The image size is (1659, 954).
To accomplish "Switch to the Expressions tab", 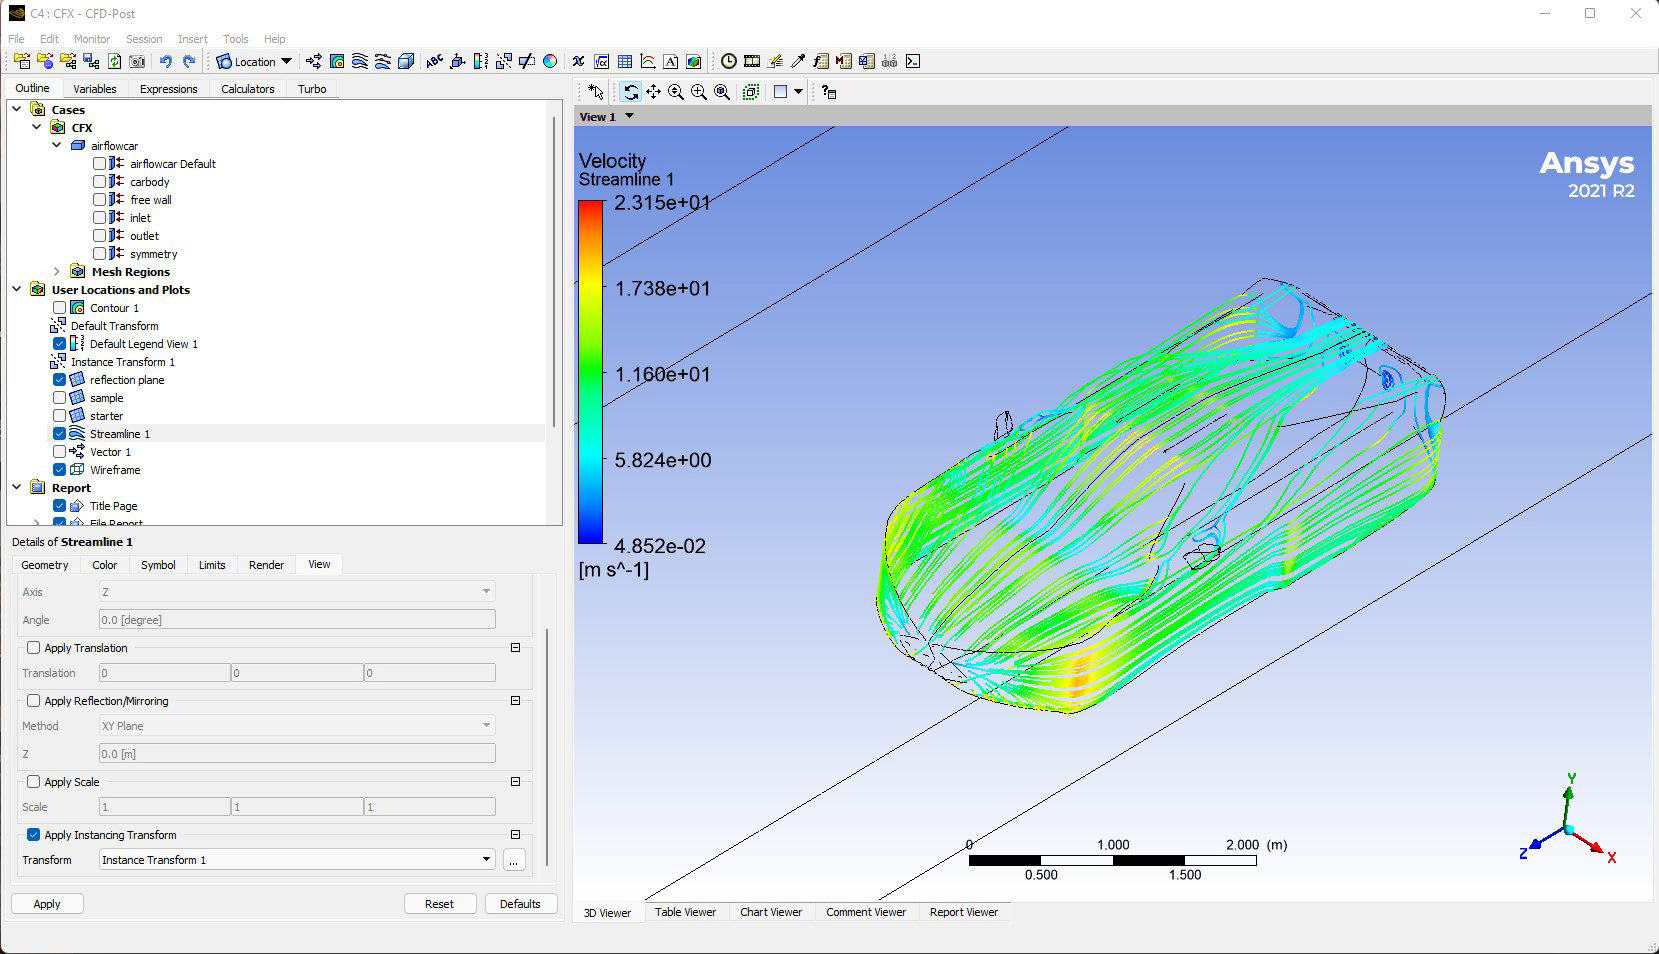I will (x=169, y=89).
